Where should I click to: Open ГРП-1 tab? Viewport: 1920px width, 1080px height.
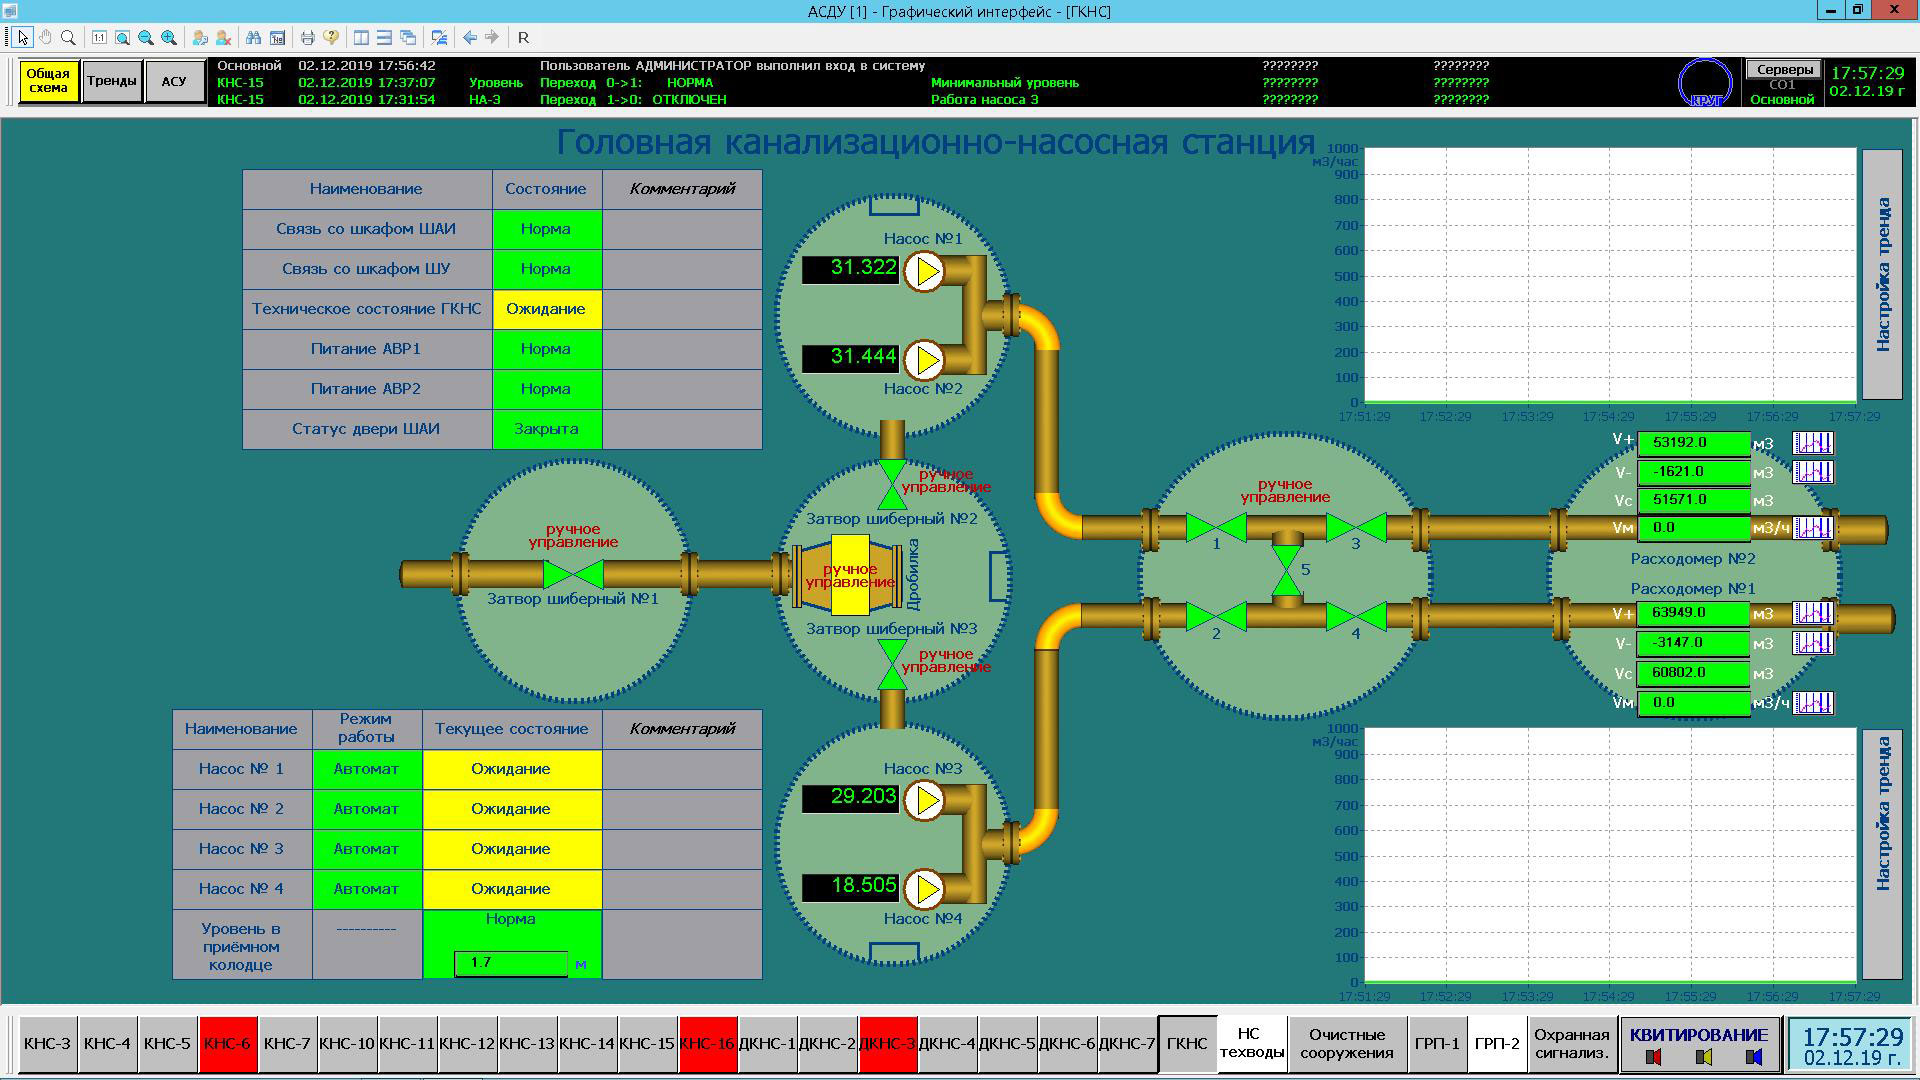coord(1437,1044)
